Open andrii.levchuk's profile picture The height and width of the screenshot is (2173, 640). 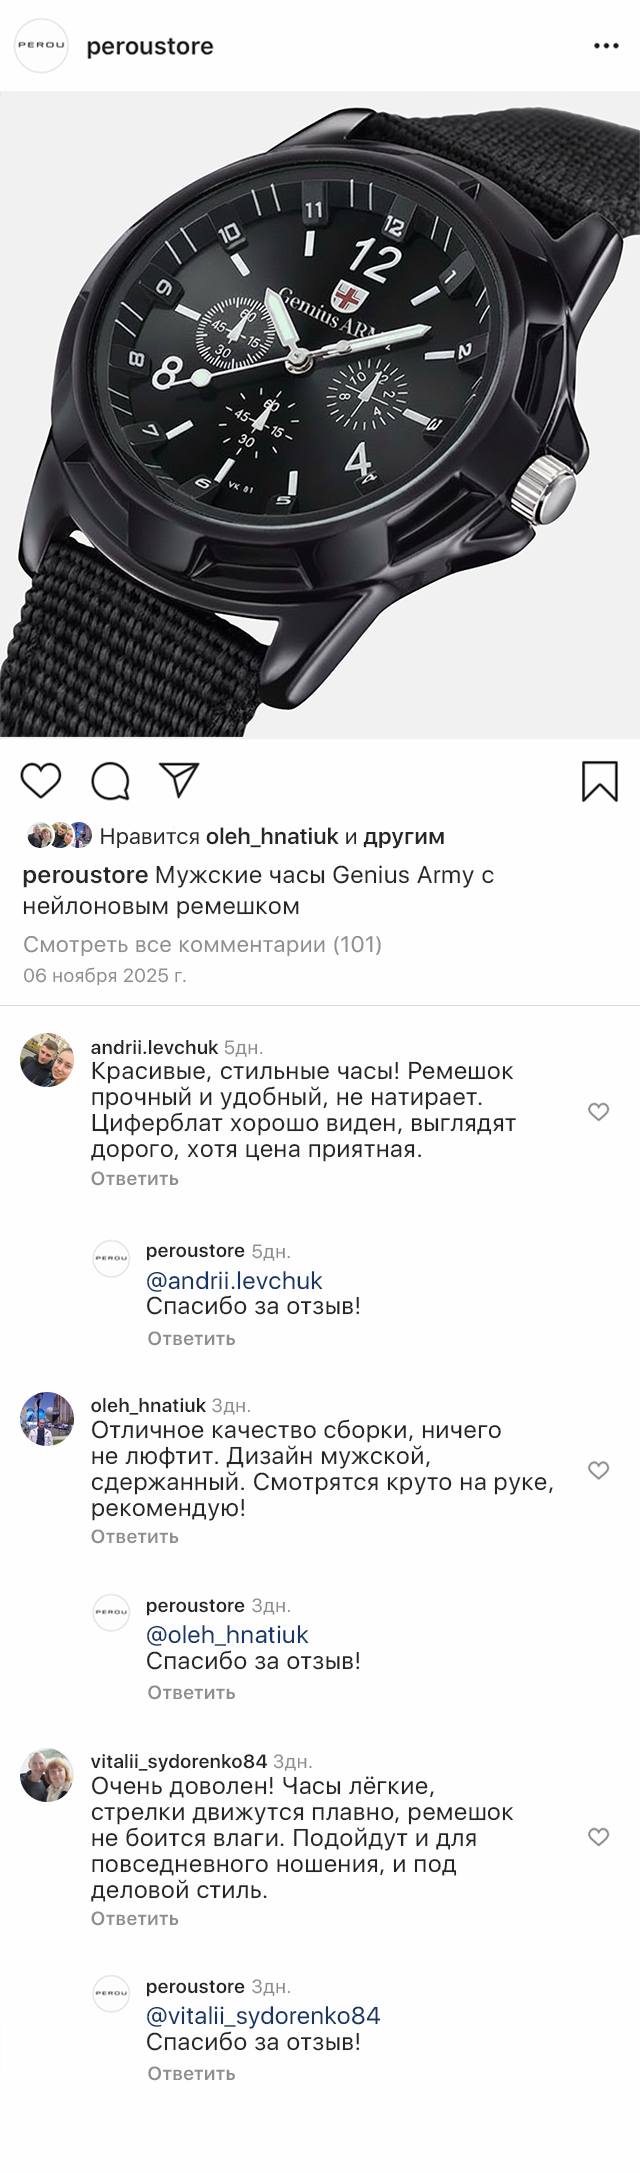(x=47, y=1060)
